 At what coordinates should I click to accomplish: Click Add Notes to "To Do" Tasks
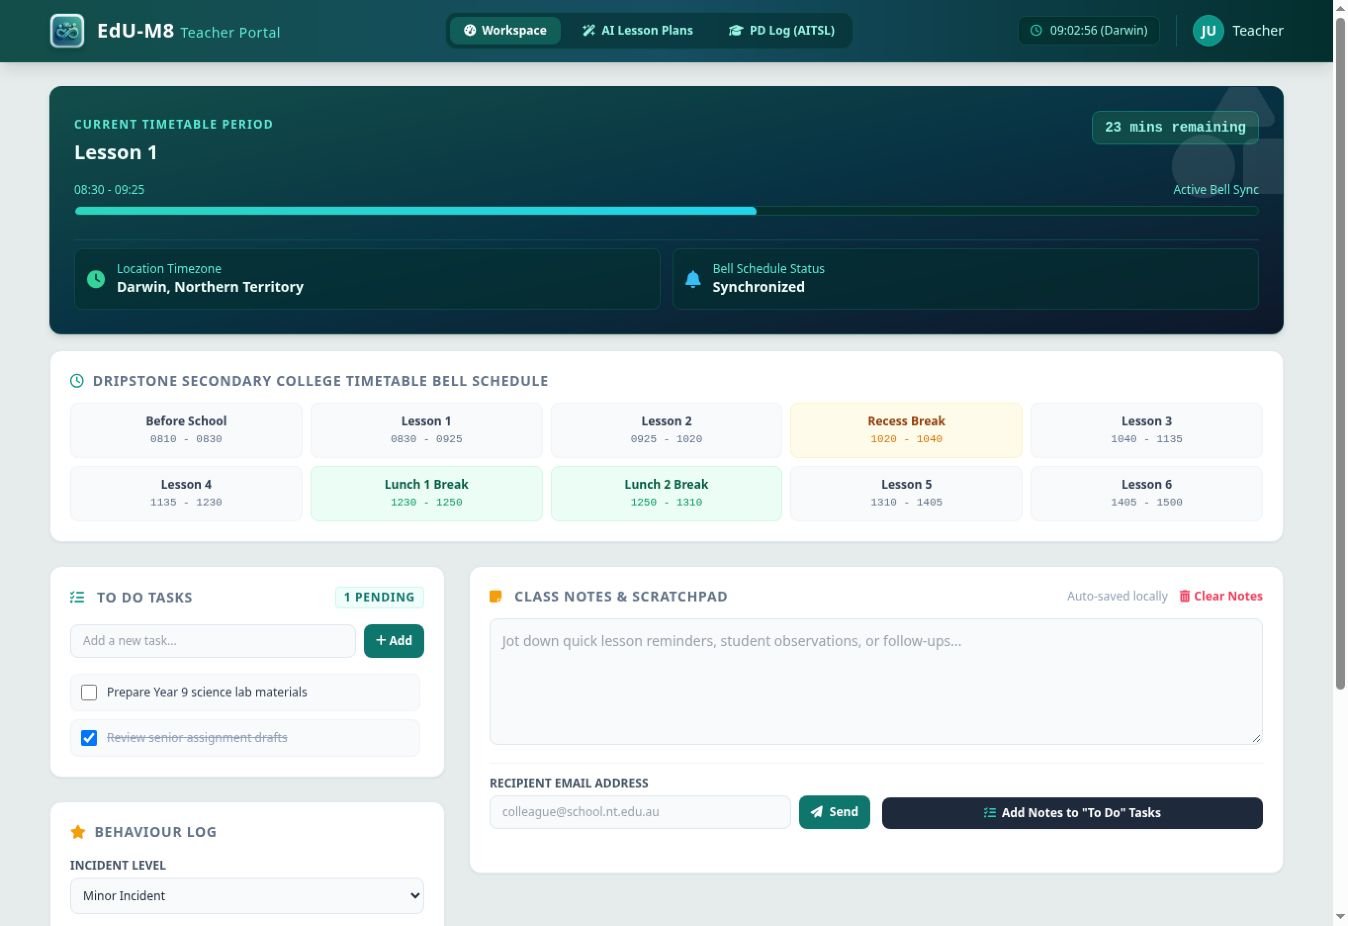pos(1072,813)
